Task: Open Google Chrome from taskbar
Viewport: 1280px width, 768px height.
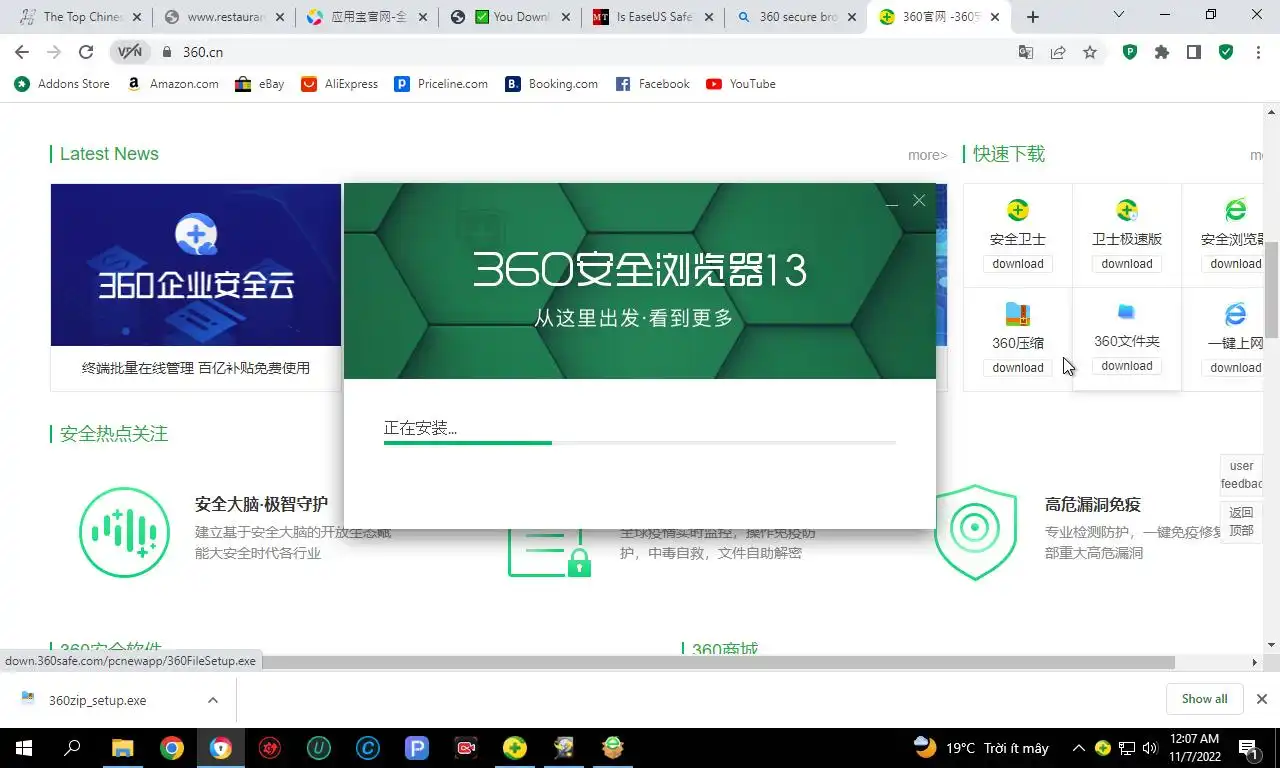Action: pyautogui.click(x=171, y=747)
